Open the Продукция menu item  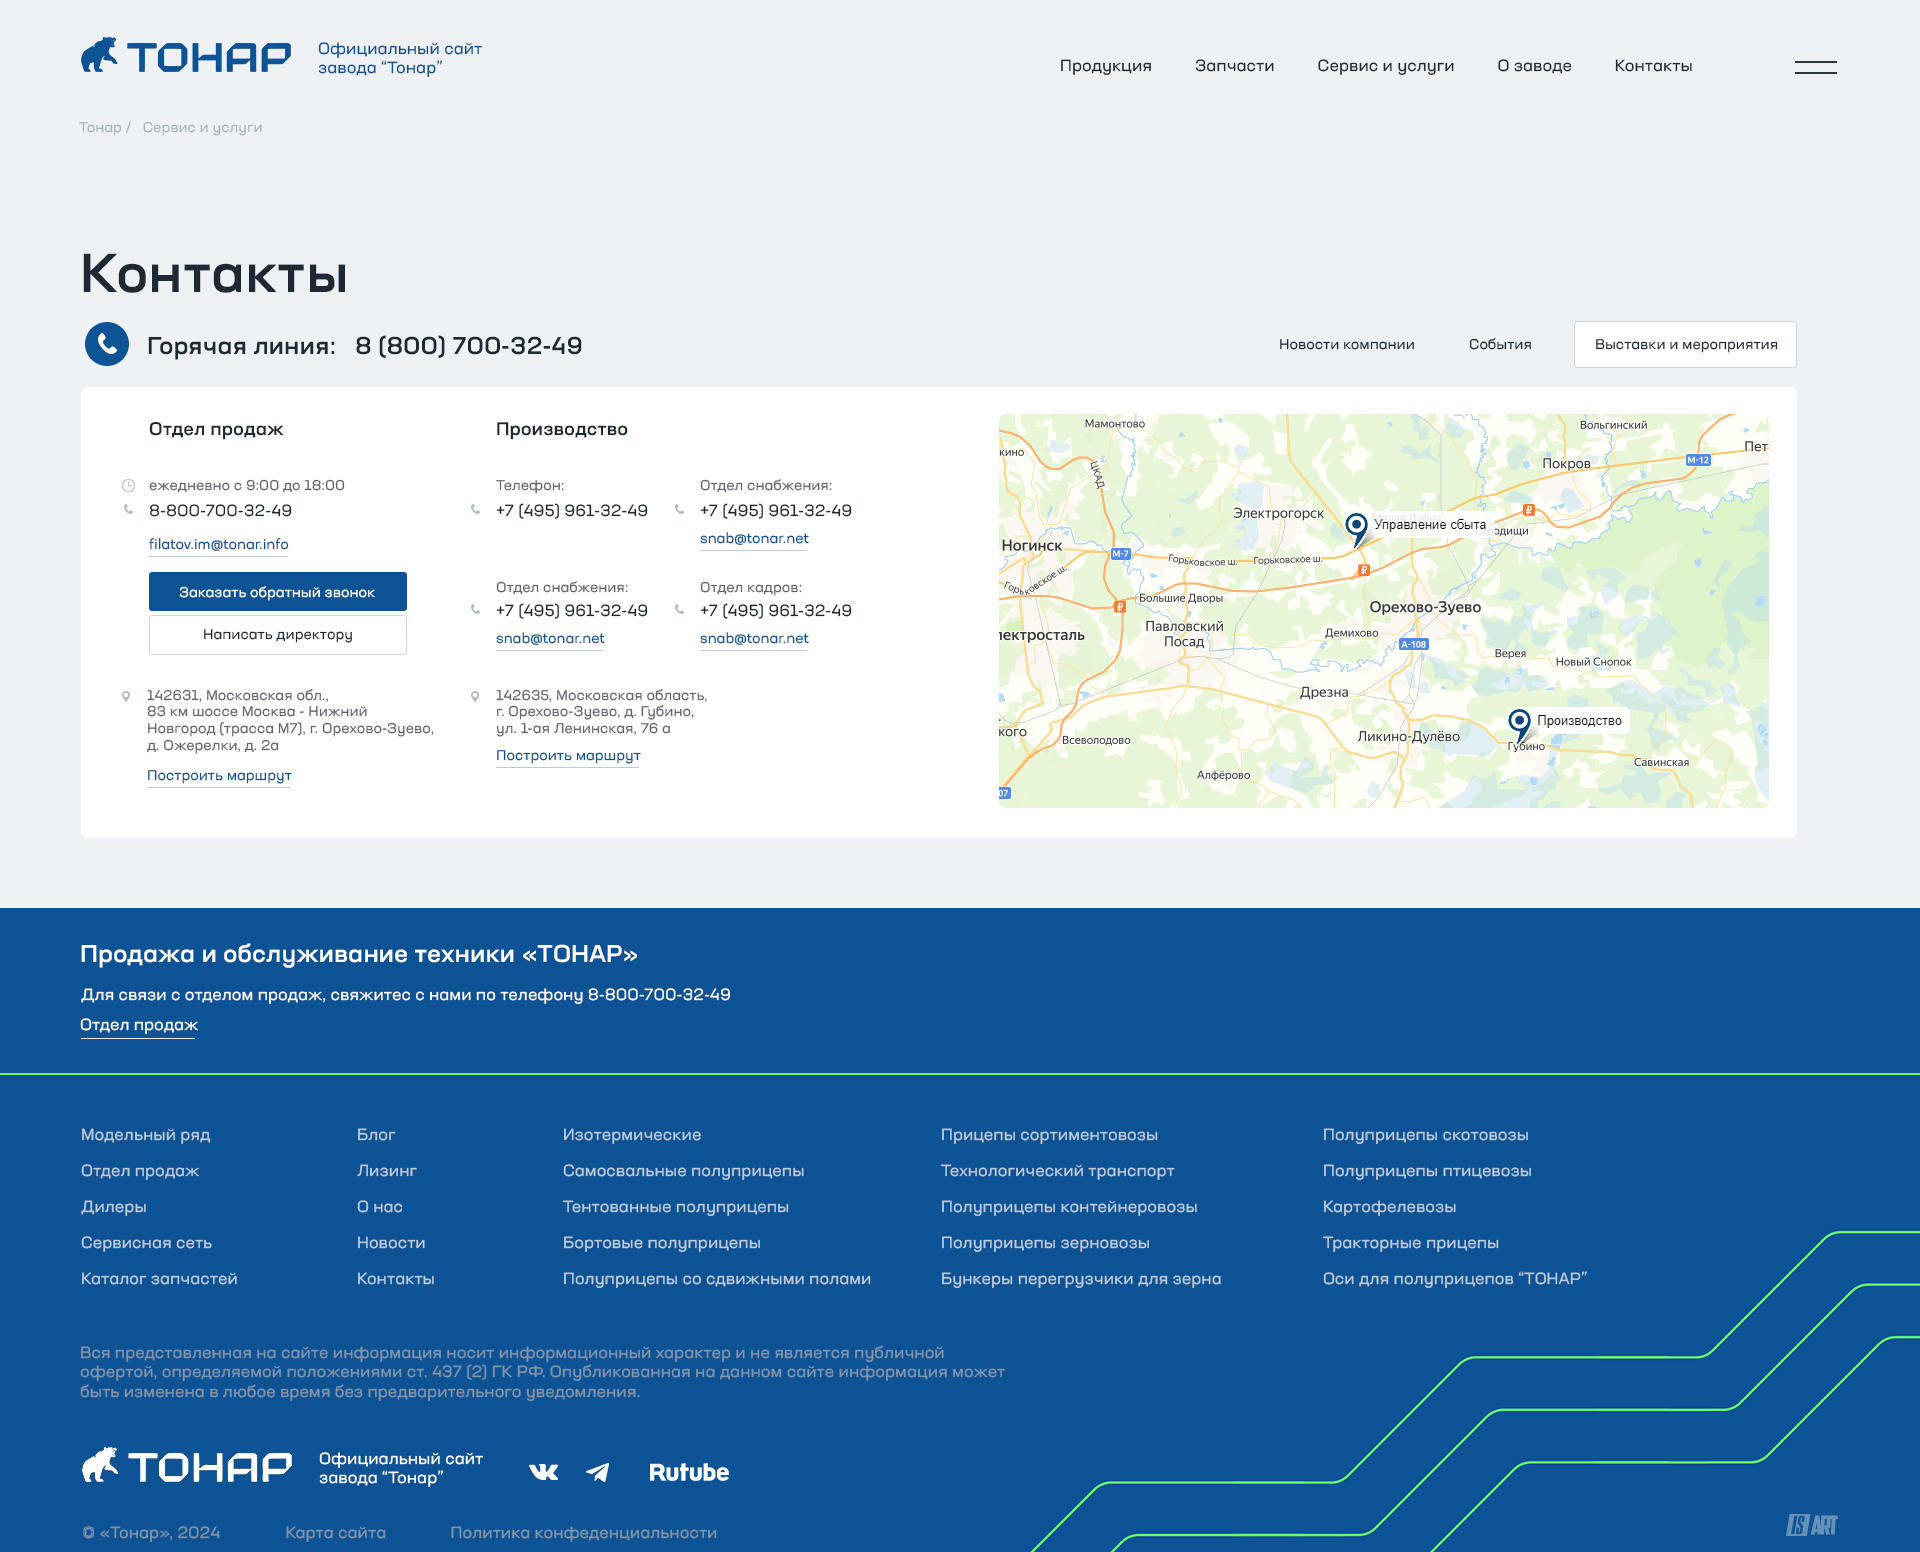pyautogui.click(x=1106, y=66)
